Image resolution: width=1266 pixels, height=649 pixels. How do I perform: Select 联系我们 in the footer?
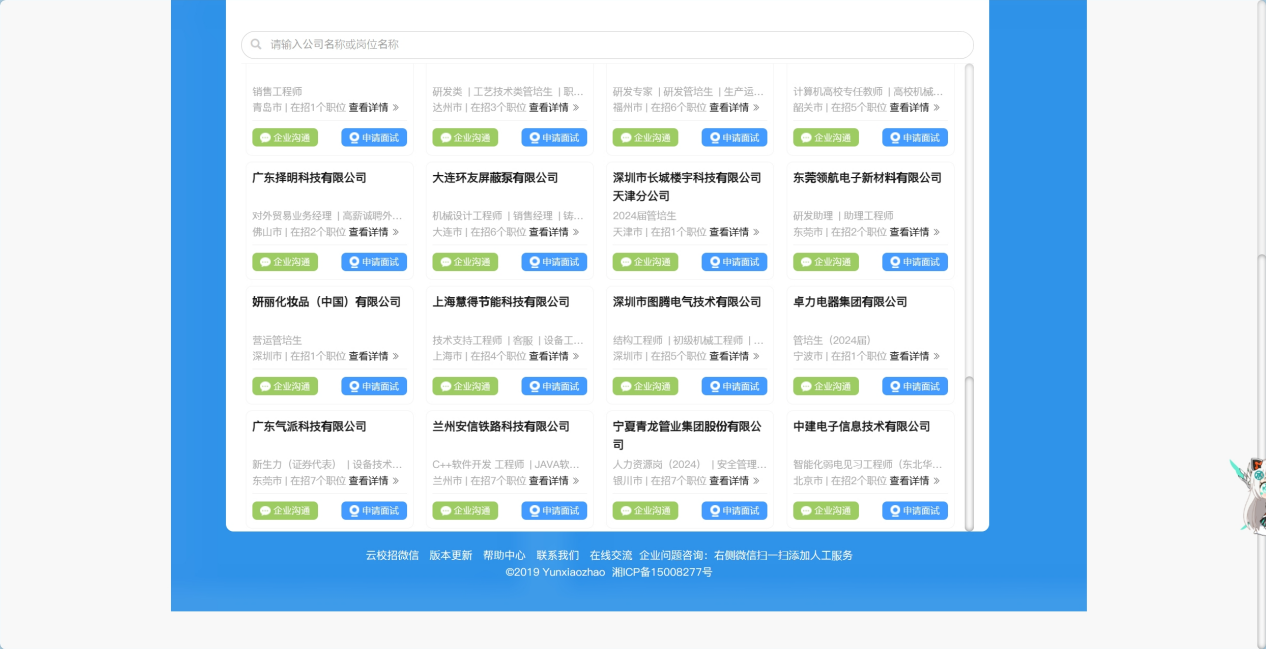pyautogui.click(x=557, y=555)
